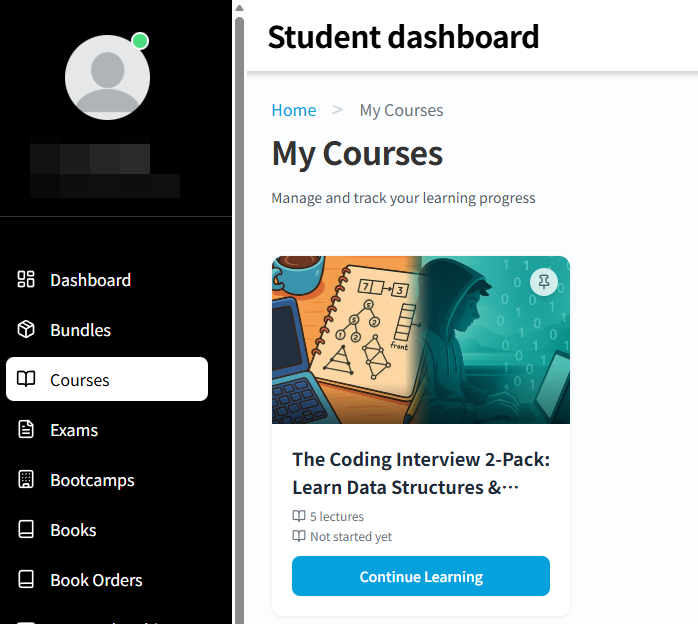Open the Coding Interview 2-Pack course title
Screen dimensions: 698x624
coord(420,473)
